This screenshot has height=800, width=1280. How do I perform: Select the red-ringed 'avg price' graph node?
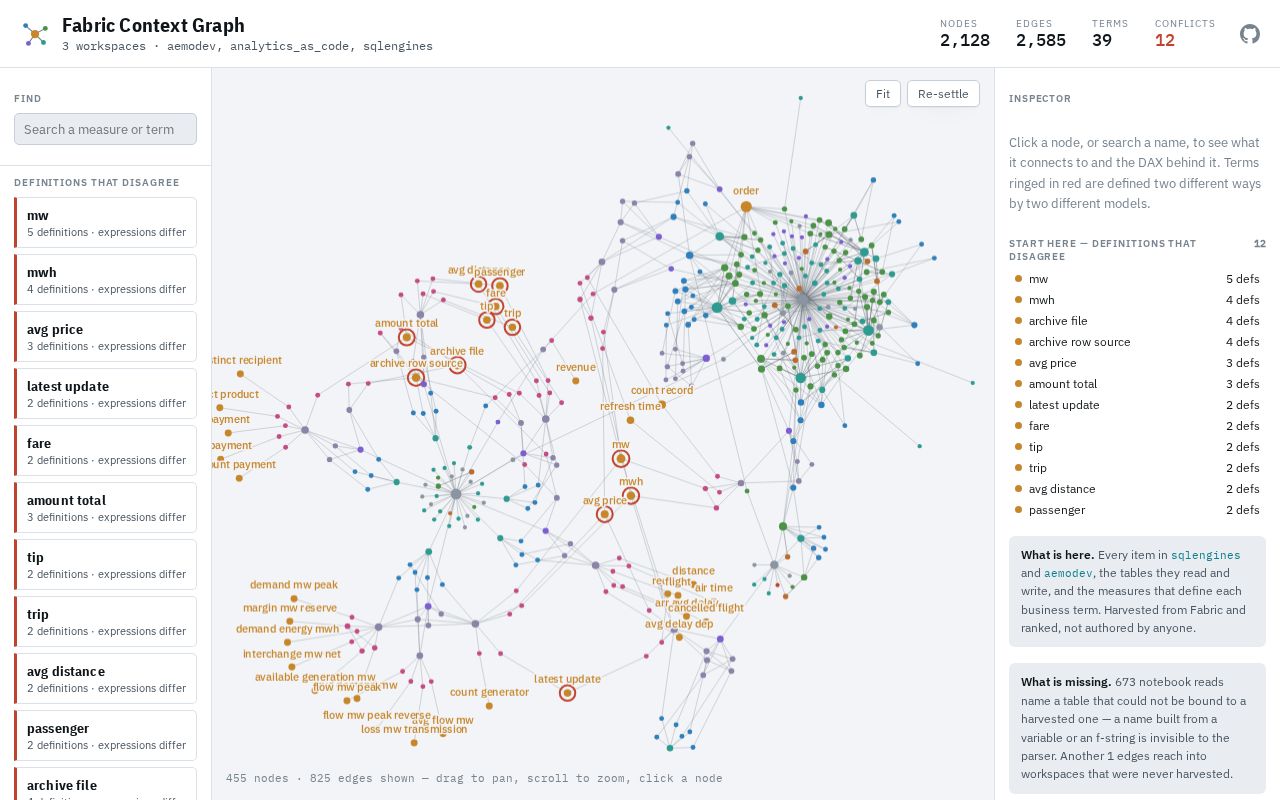coord(604,515)
